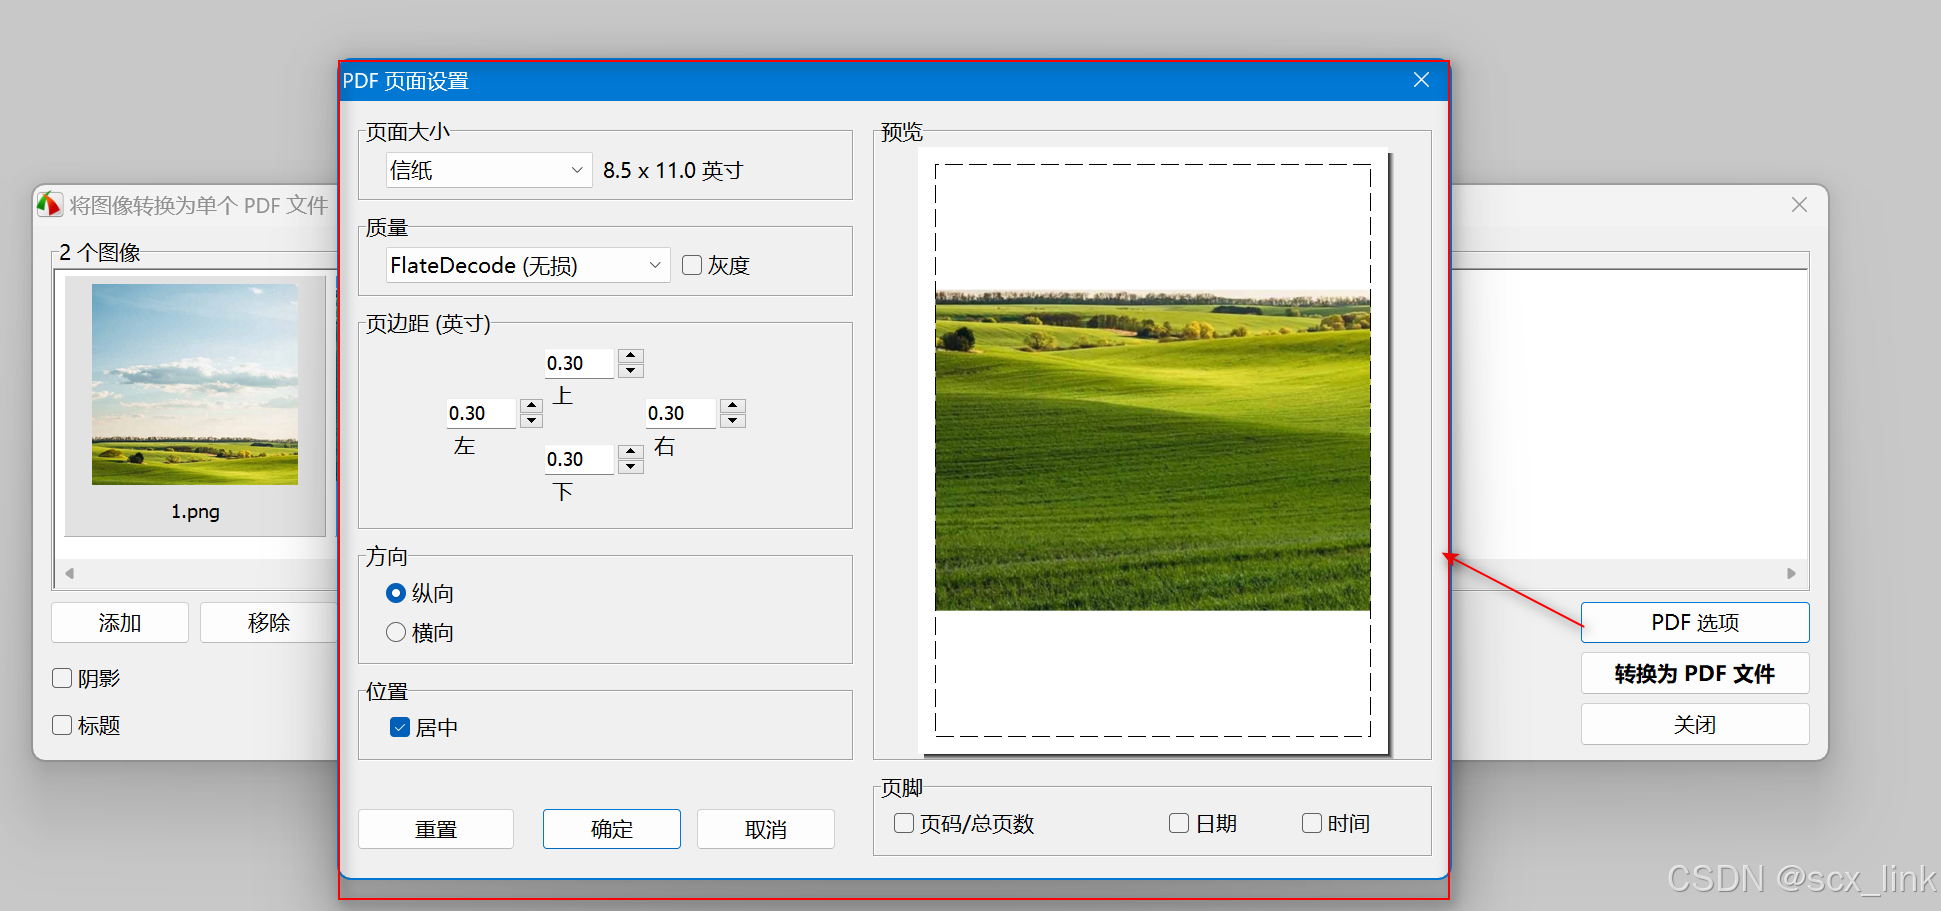Decrease the top margin with down arrow
This screenshot has width=1941, height=911.
630,371
